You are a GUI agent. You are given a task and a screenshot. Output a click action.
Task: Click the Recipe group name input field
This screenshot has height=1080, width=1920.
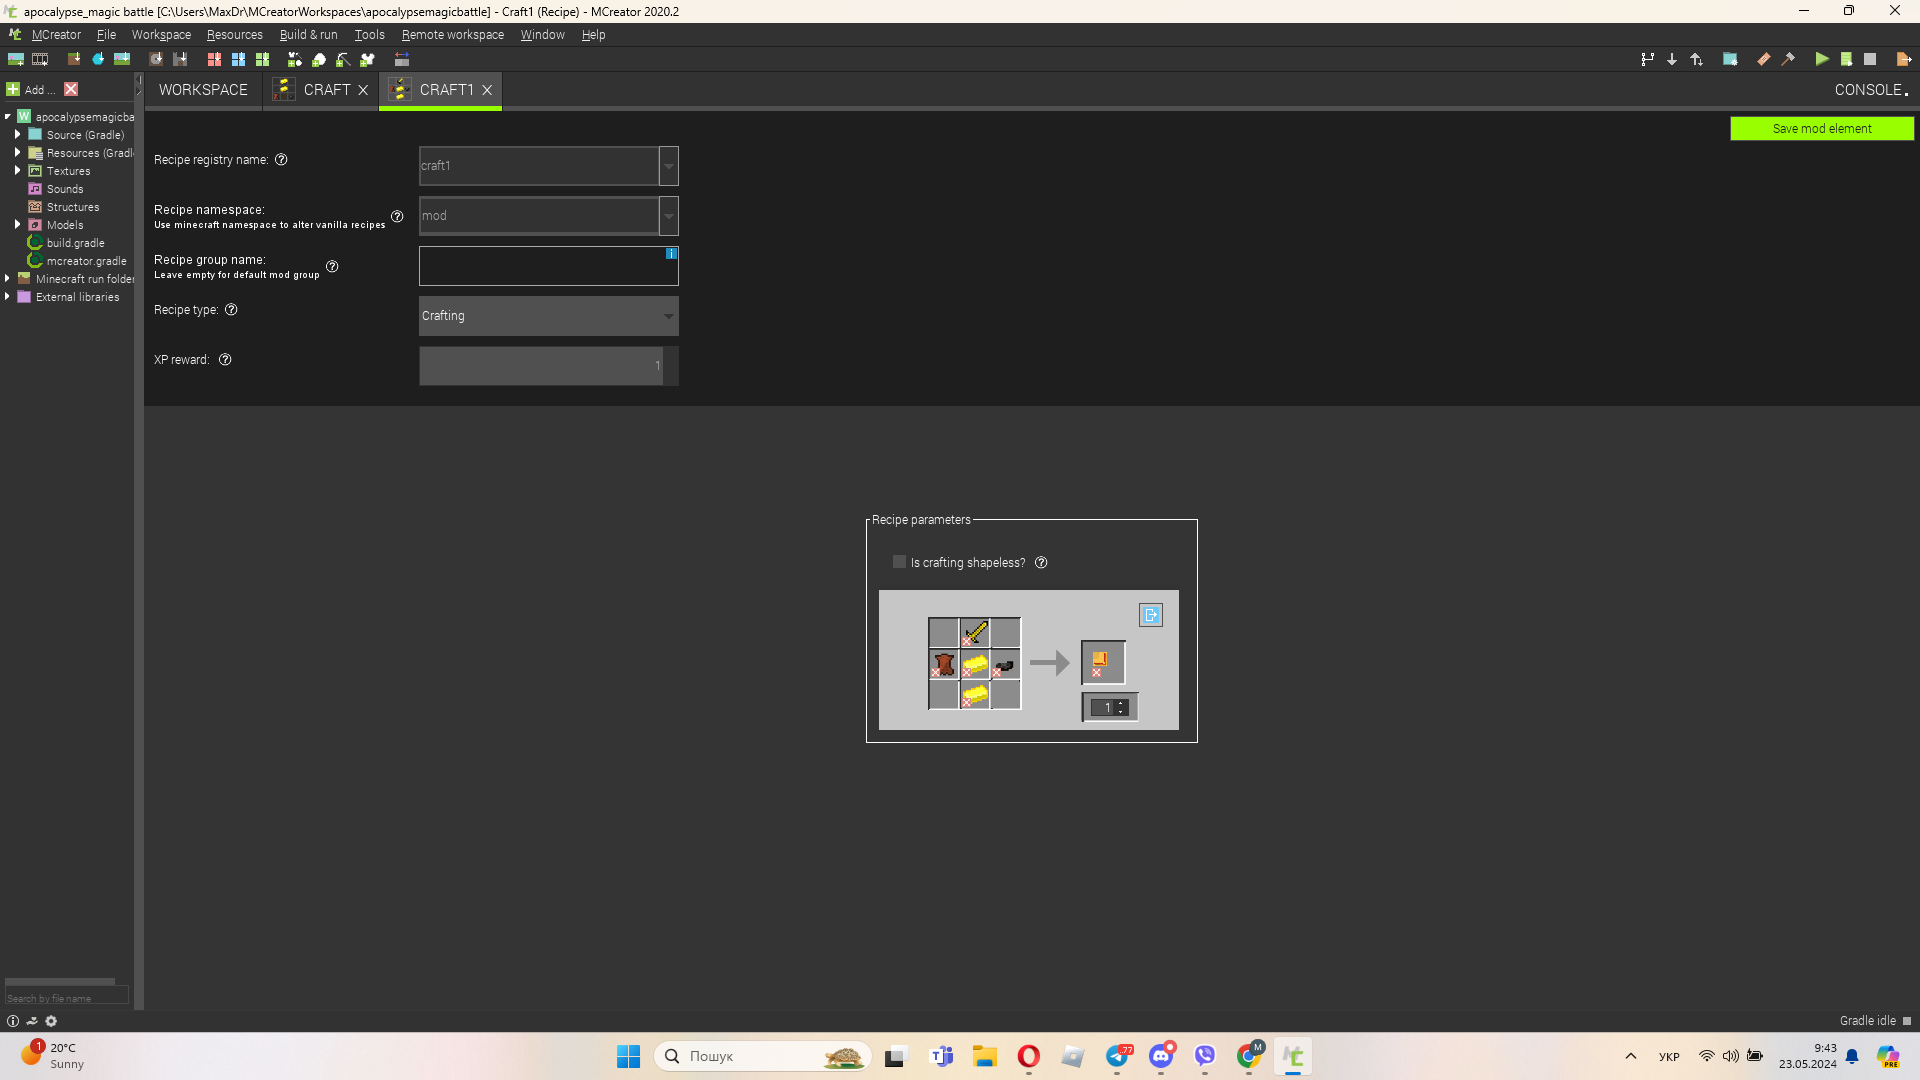(x=547, y=265)
